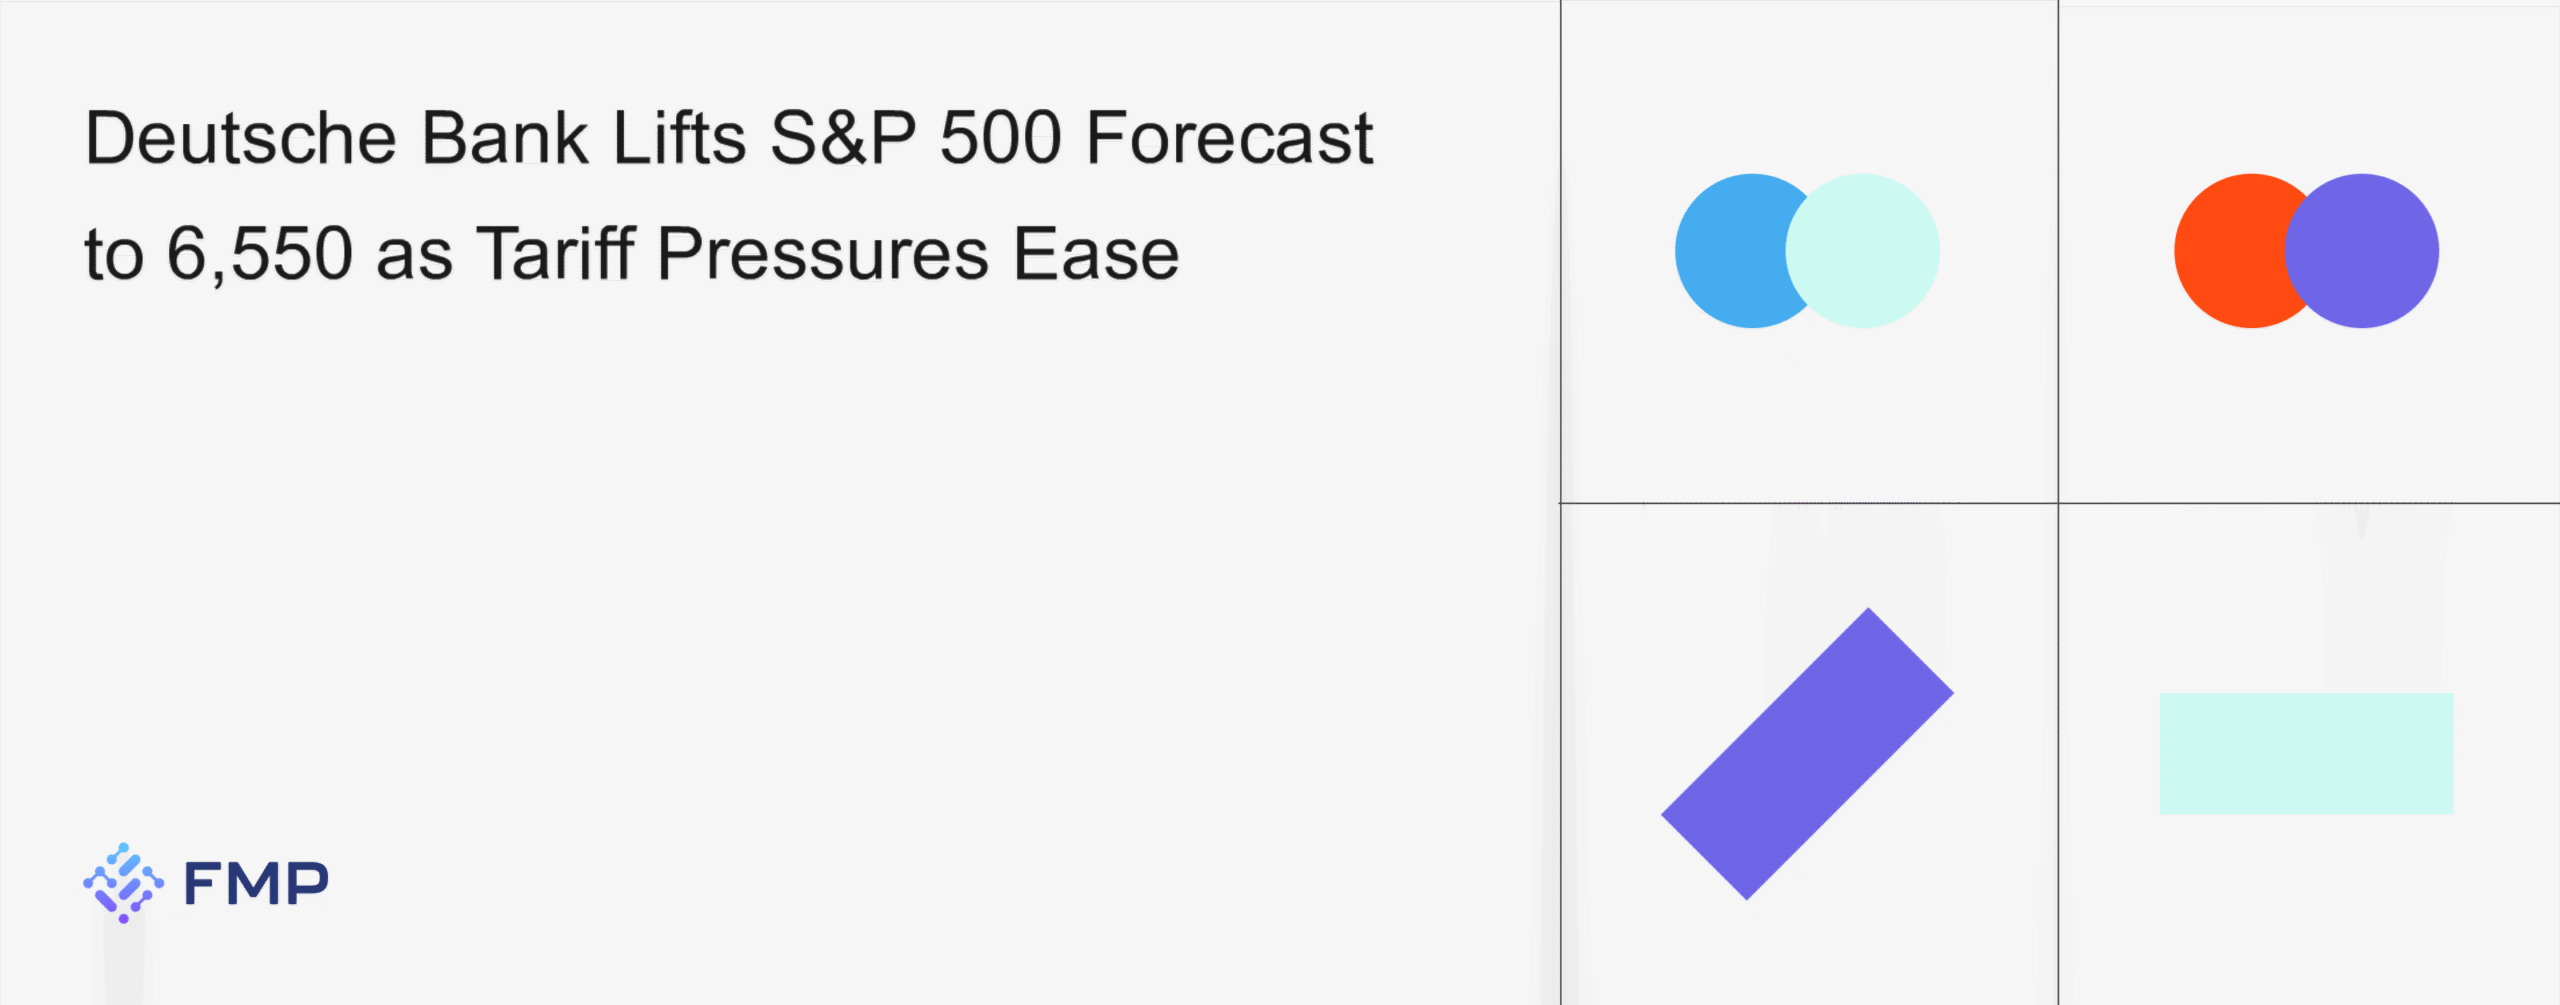Click the word "Ease" ending the headline
This screenshot has width=2560, height=1005.
1096,254
